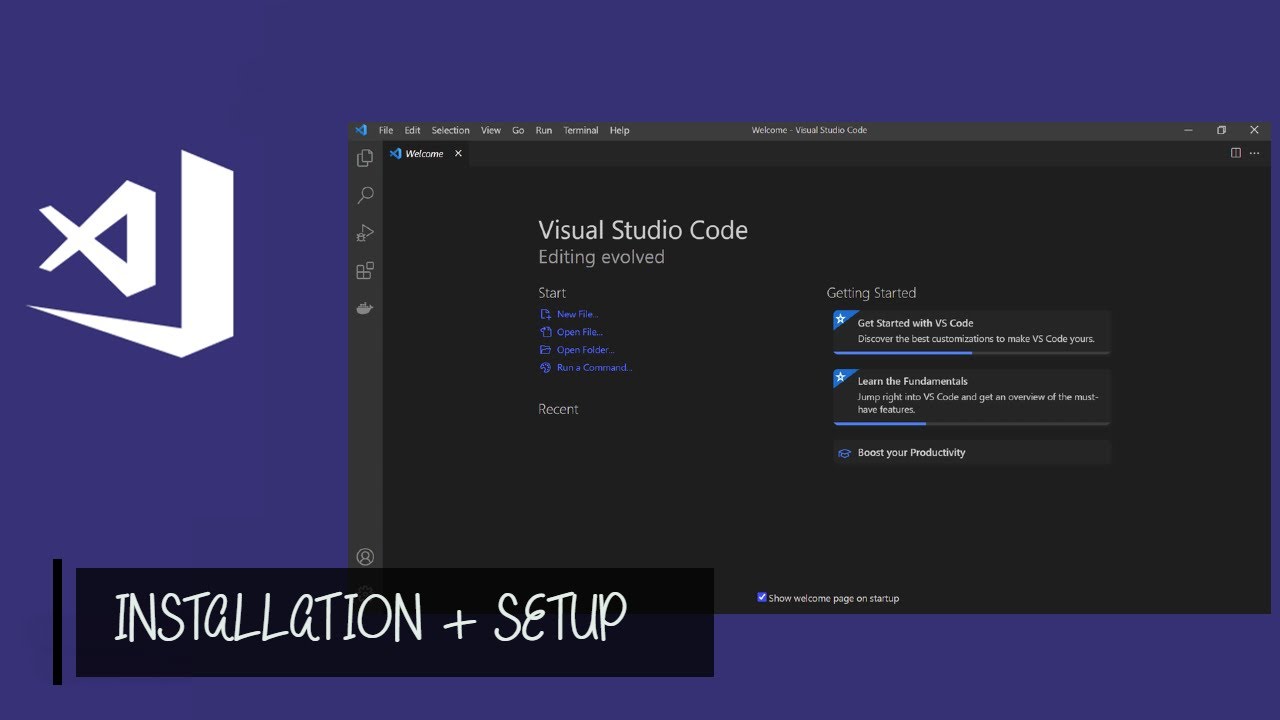Open the Edit menu
The image size is (1280, 720).
(x=412, y=130)
